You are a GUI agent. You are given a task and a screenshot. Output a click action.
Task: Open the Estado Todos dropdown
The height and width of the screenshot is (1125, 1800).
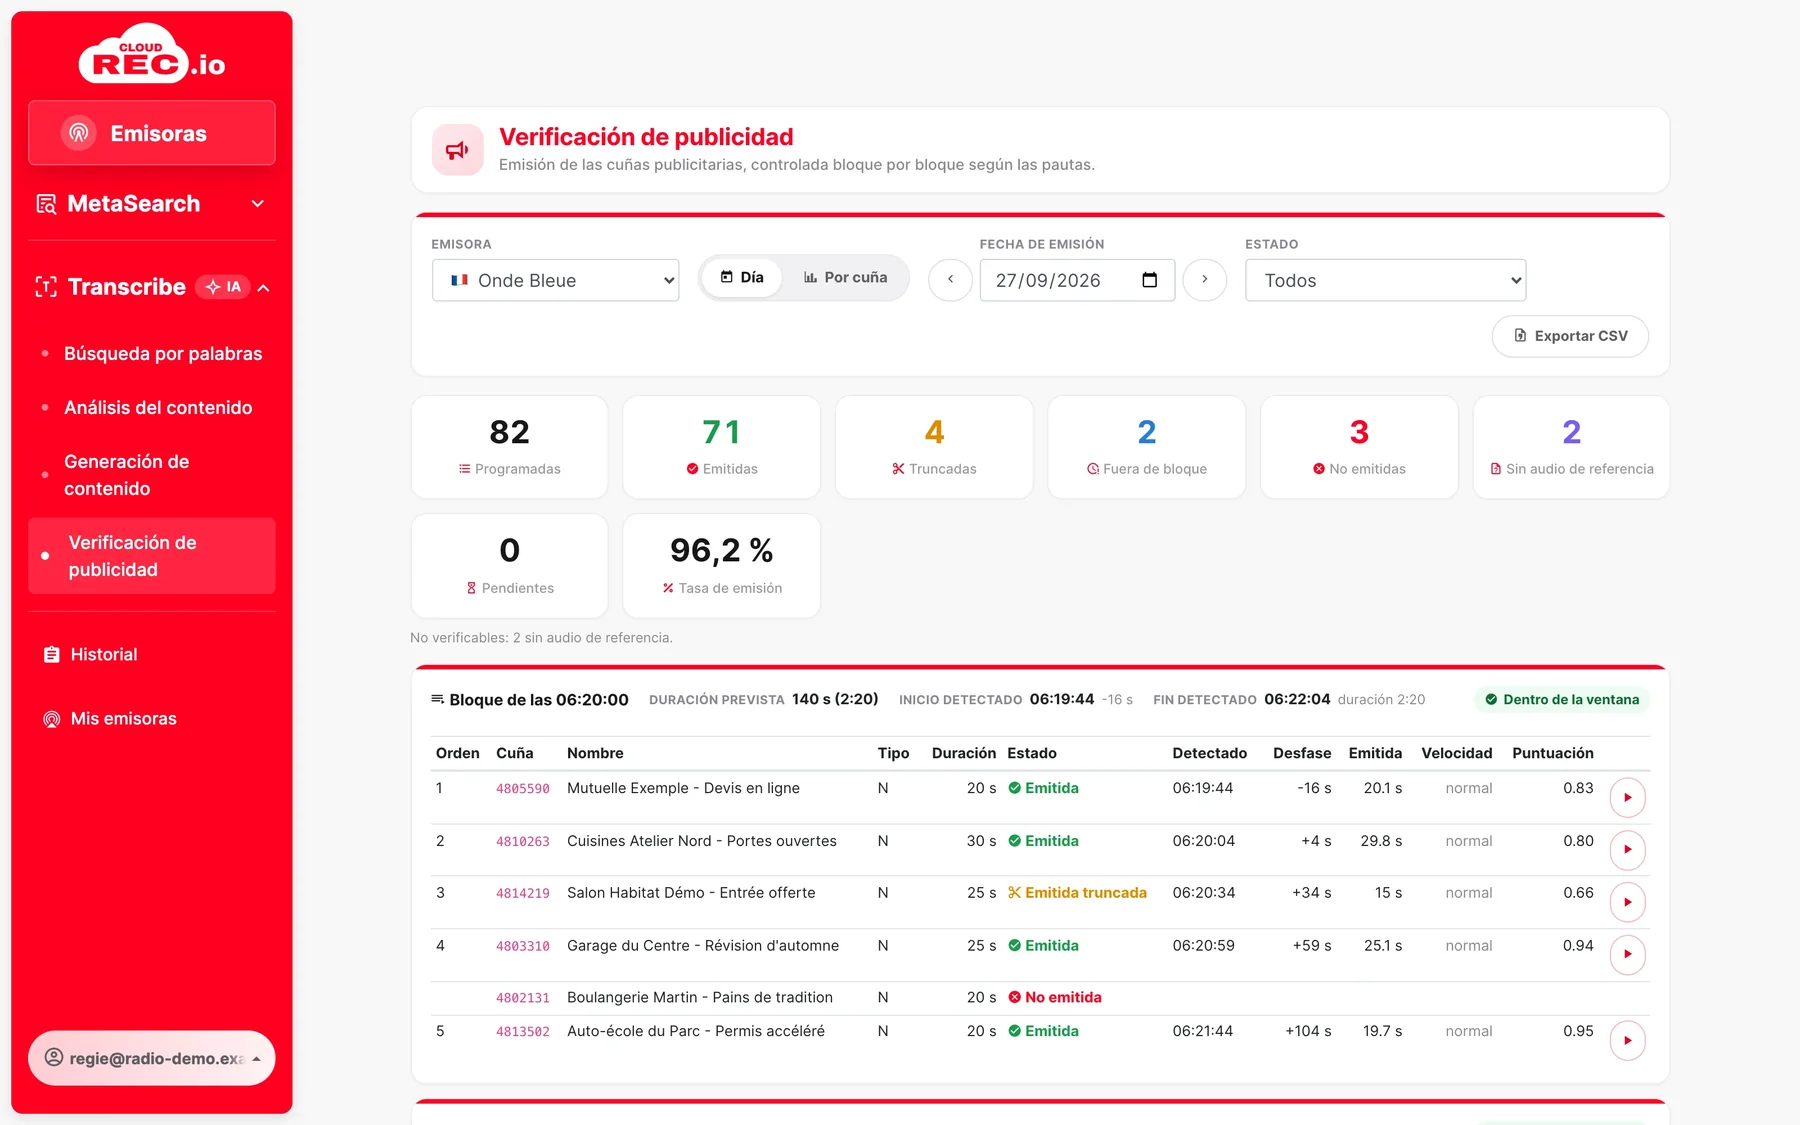coord(1385,280)
